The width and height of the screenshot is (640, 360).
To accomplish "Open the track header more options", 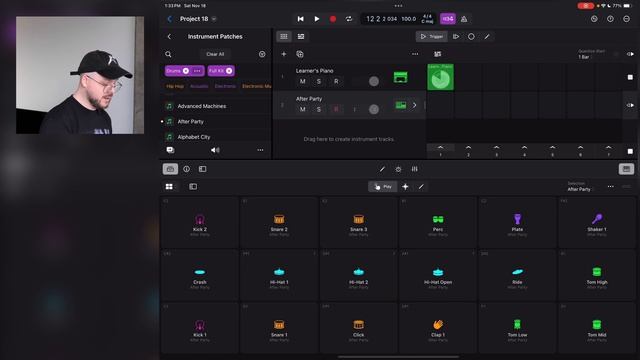I will pyautogui.click(x=415, y=54).
